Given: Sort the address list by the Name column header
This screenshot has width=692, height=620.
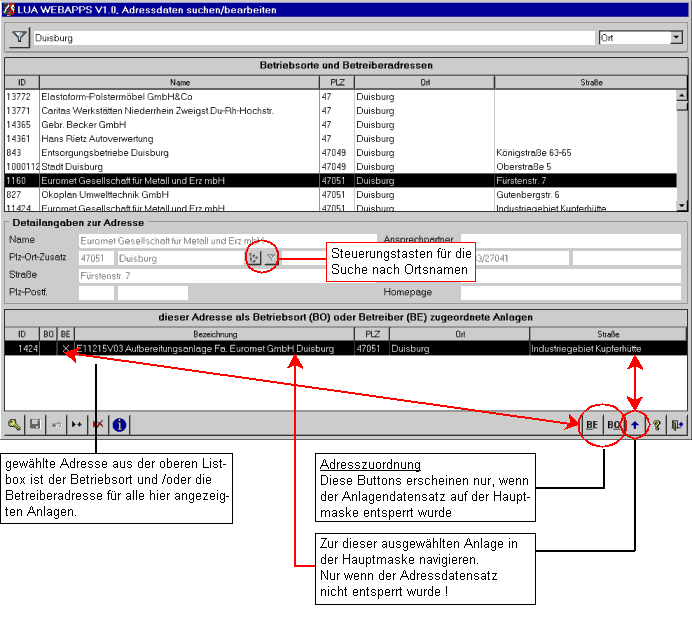Looking at the screenshot, I should pyautogui.click(x=179, y=82).
